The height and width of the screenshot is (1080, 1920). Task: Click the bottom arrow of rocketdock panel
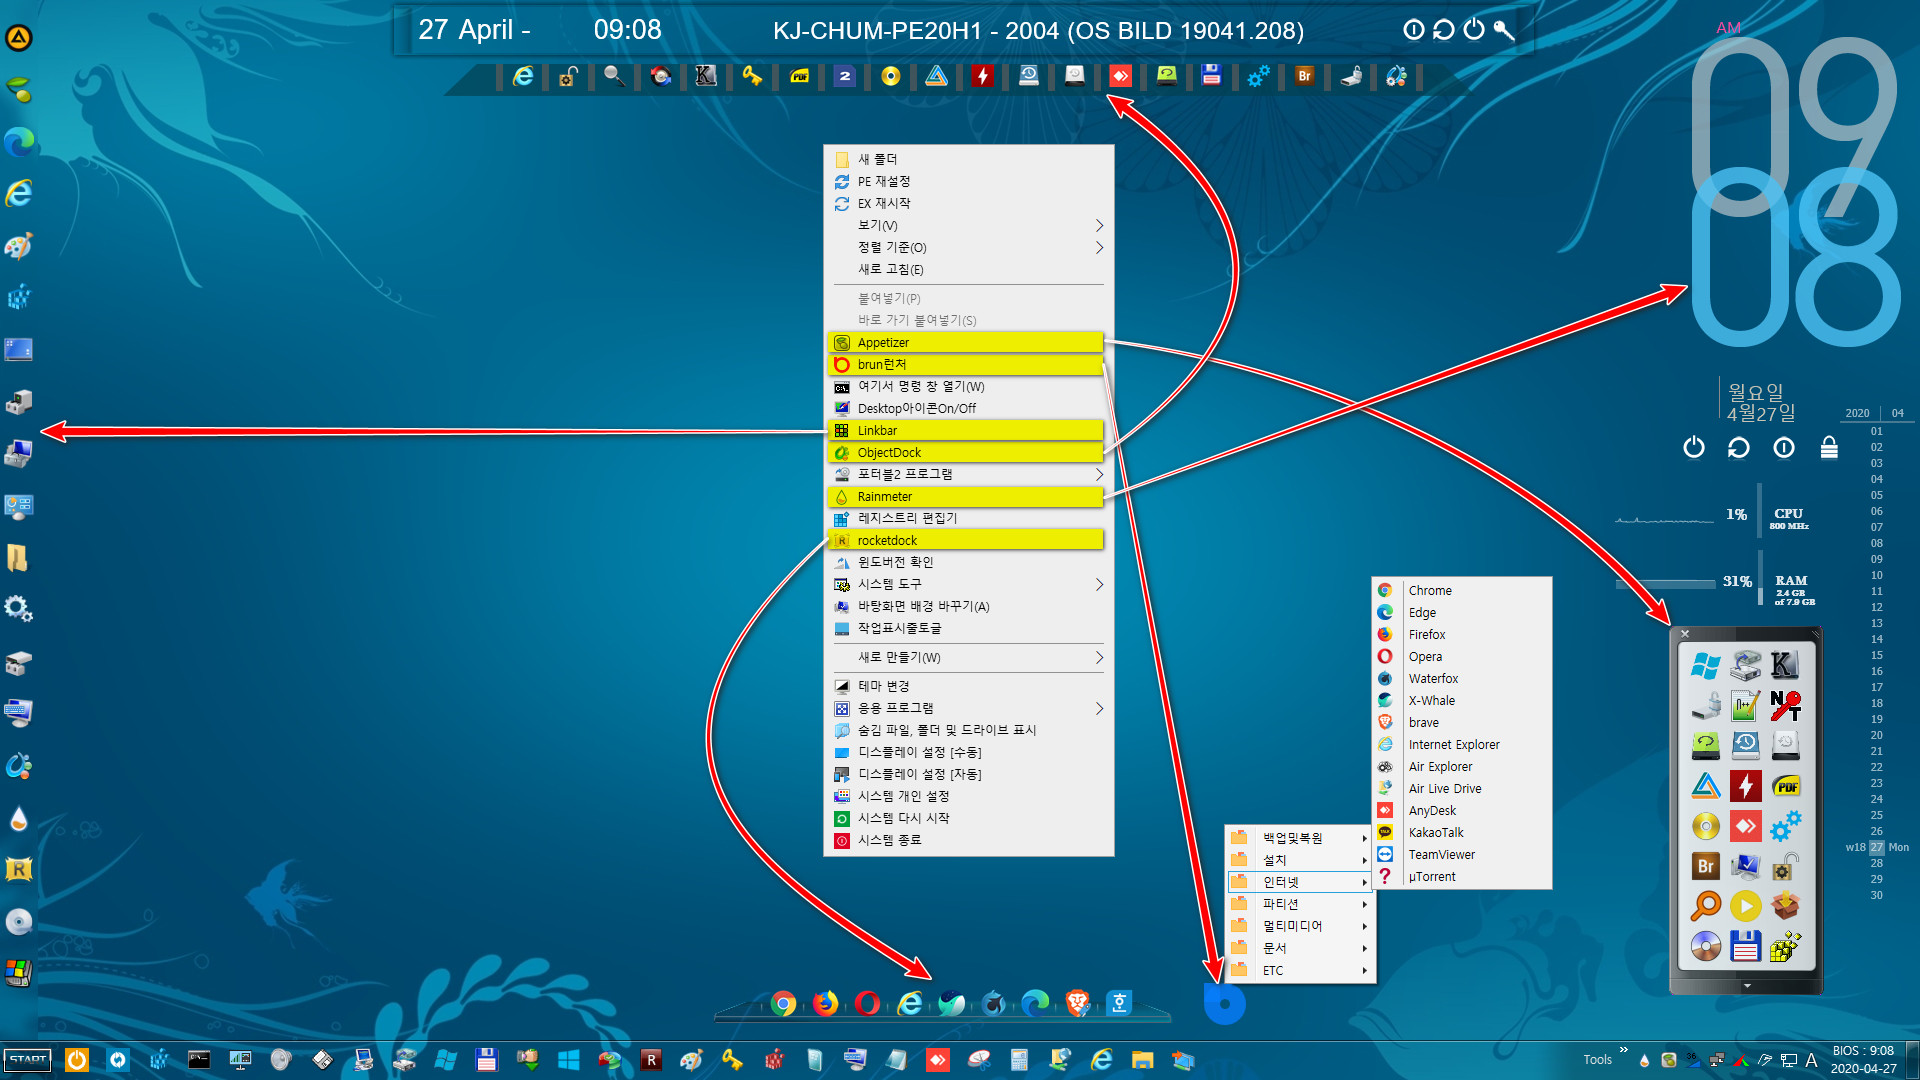pyautogui.click(x=1747, y=986)
